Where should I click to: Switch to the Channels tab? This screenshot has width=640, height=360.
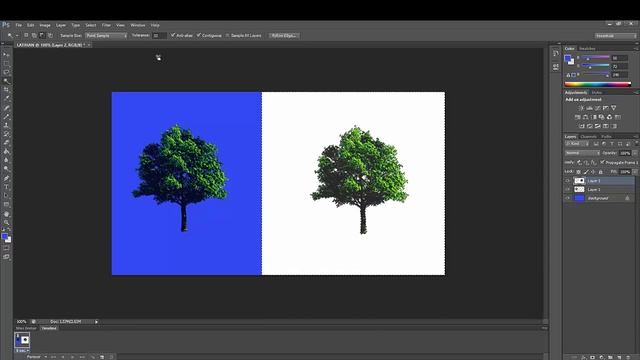[x=589, y=136]
